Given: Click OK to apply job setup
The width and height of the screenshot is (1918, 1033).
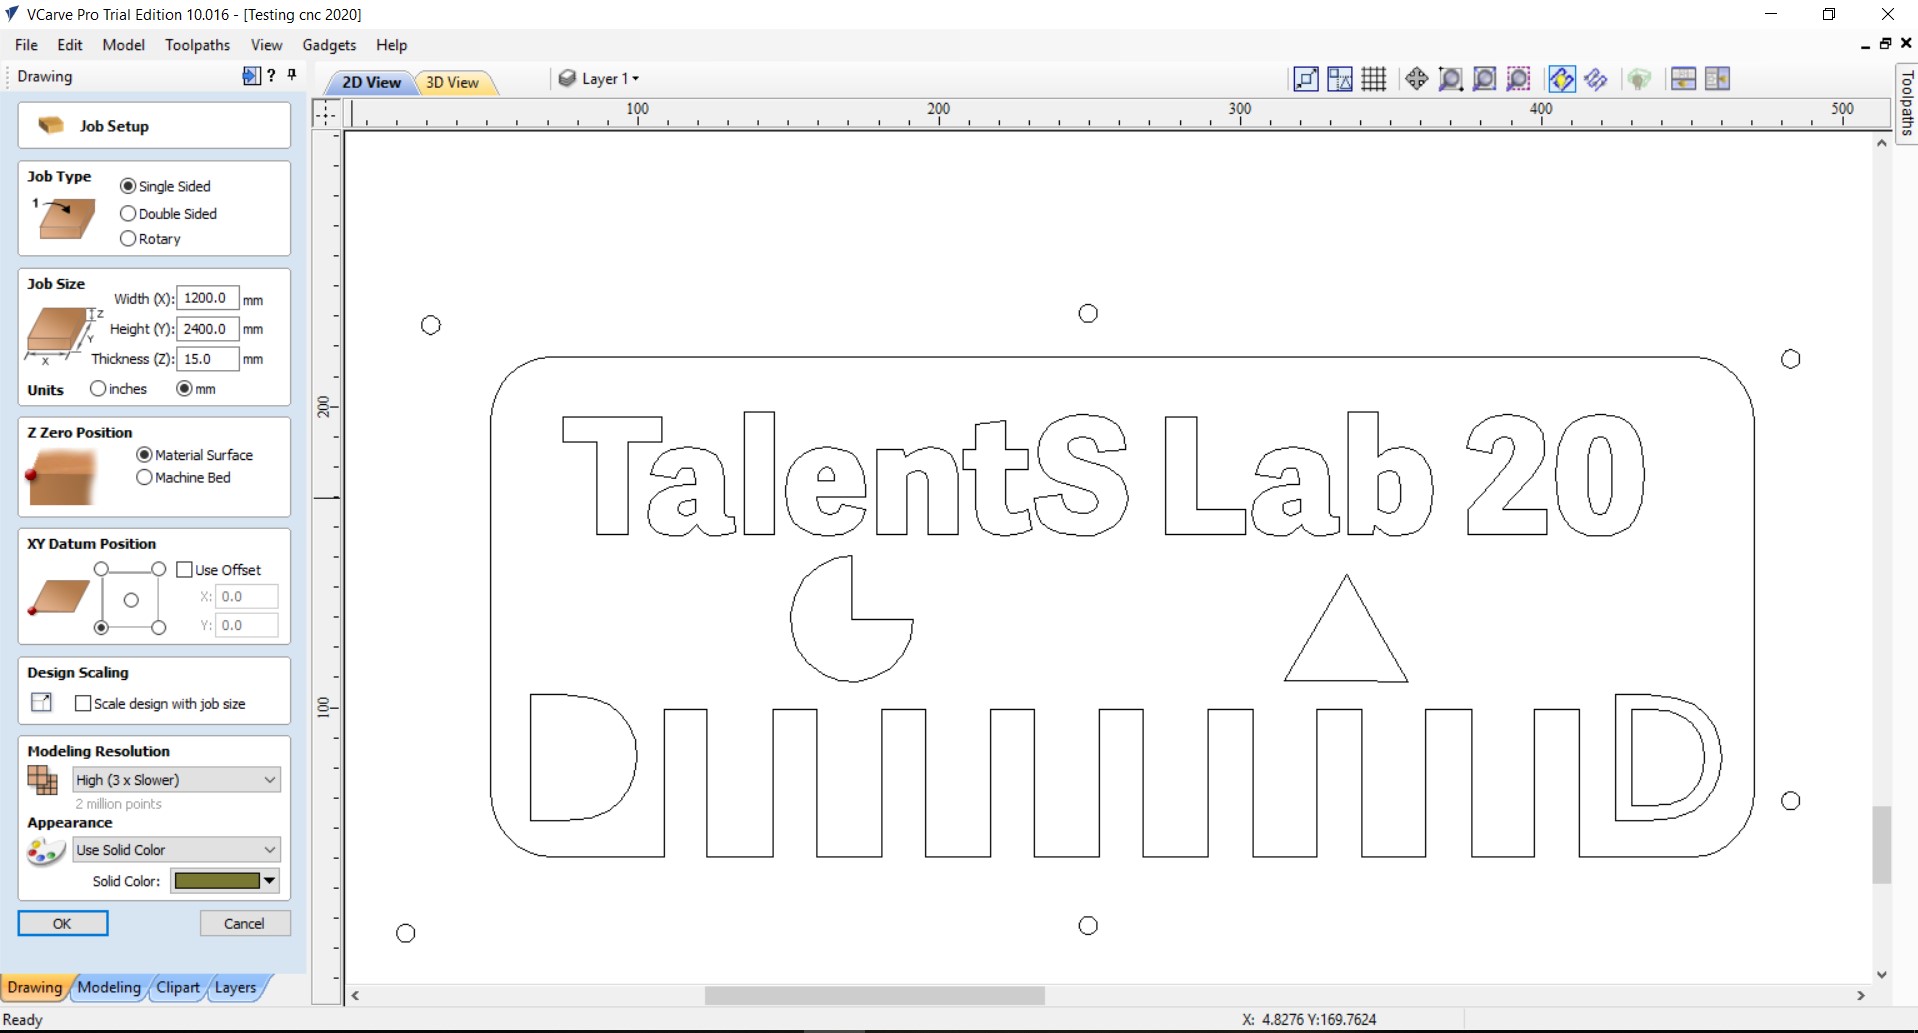Looking at the screenshot, I should [x=62, y=923].
